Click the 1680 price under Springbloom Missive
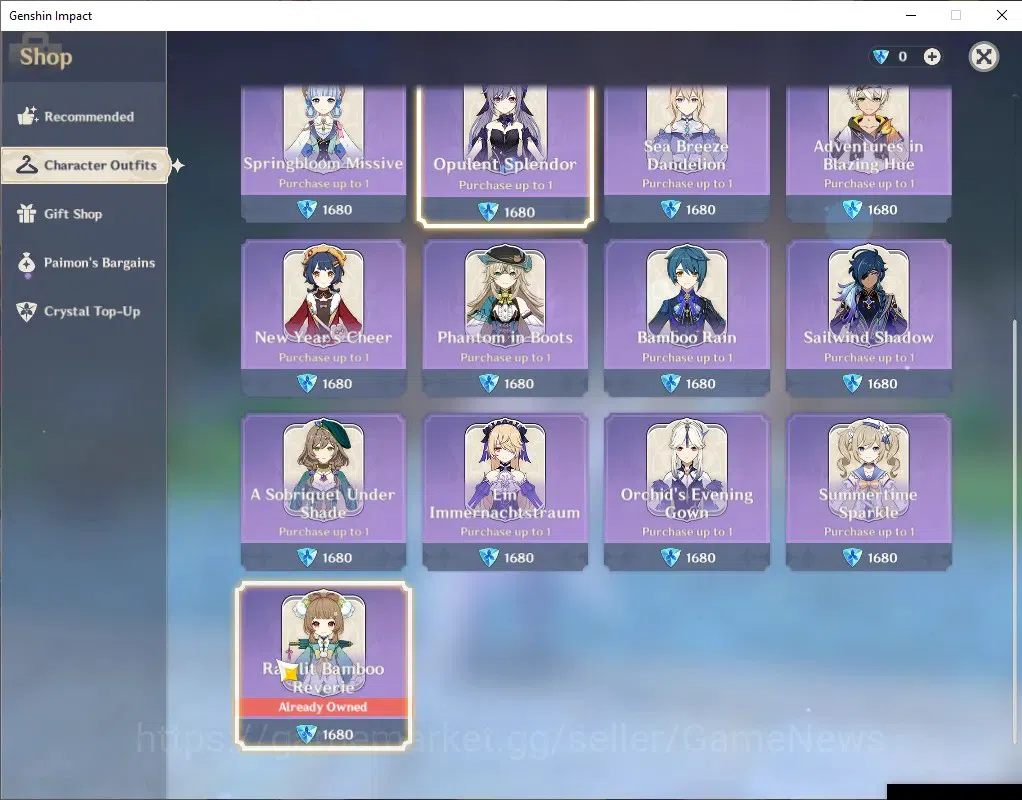The width and height of the screenshot is (1022, 800). (x=337, y=210)
